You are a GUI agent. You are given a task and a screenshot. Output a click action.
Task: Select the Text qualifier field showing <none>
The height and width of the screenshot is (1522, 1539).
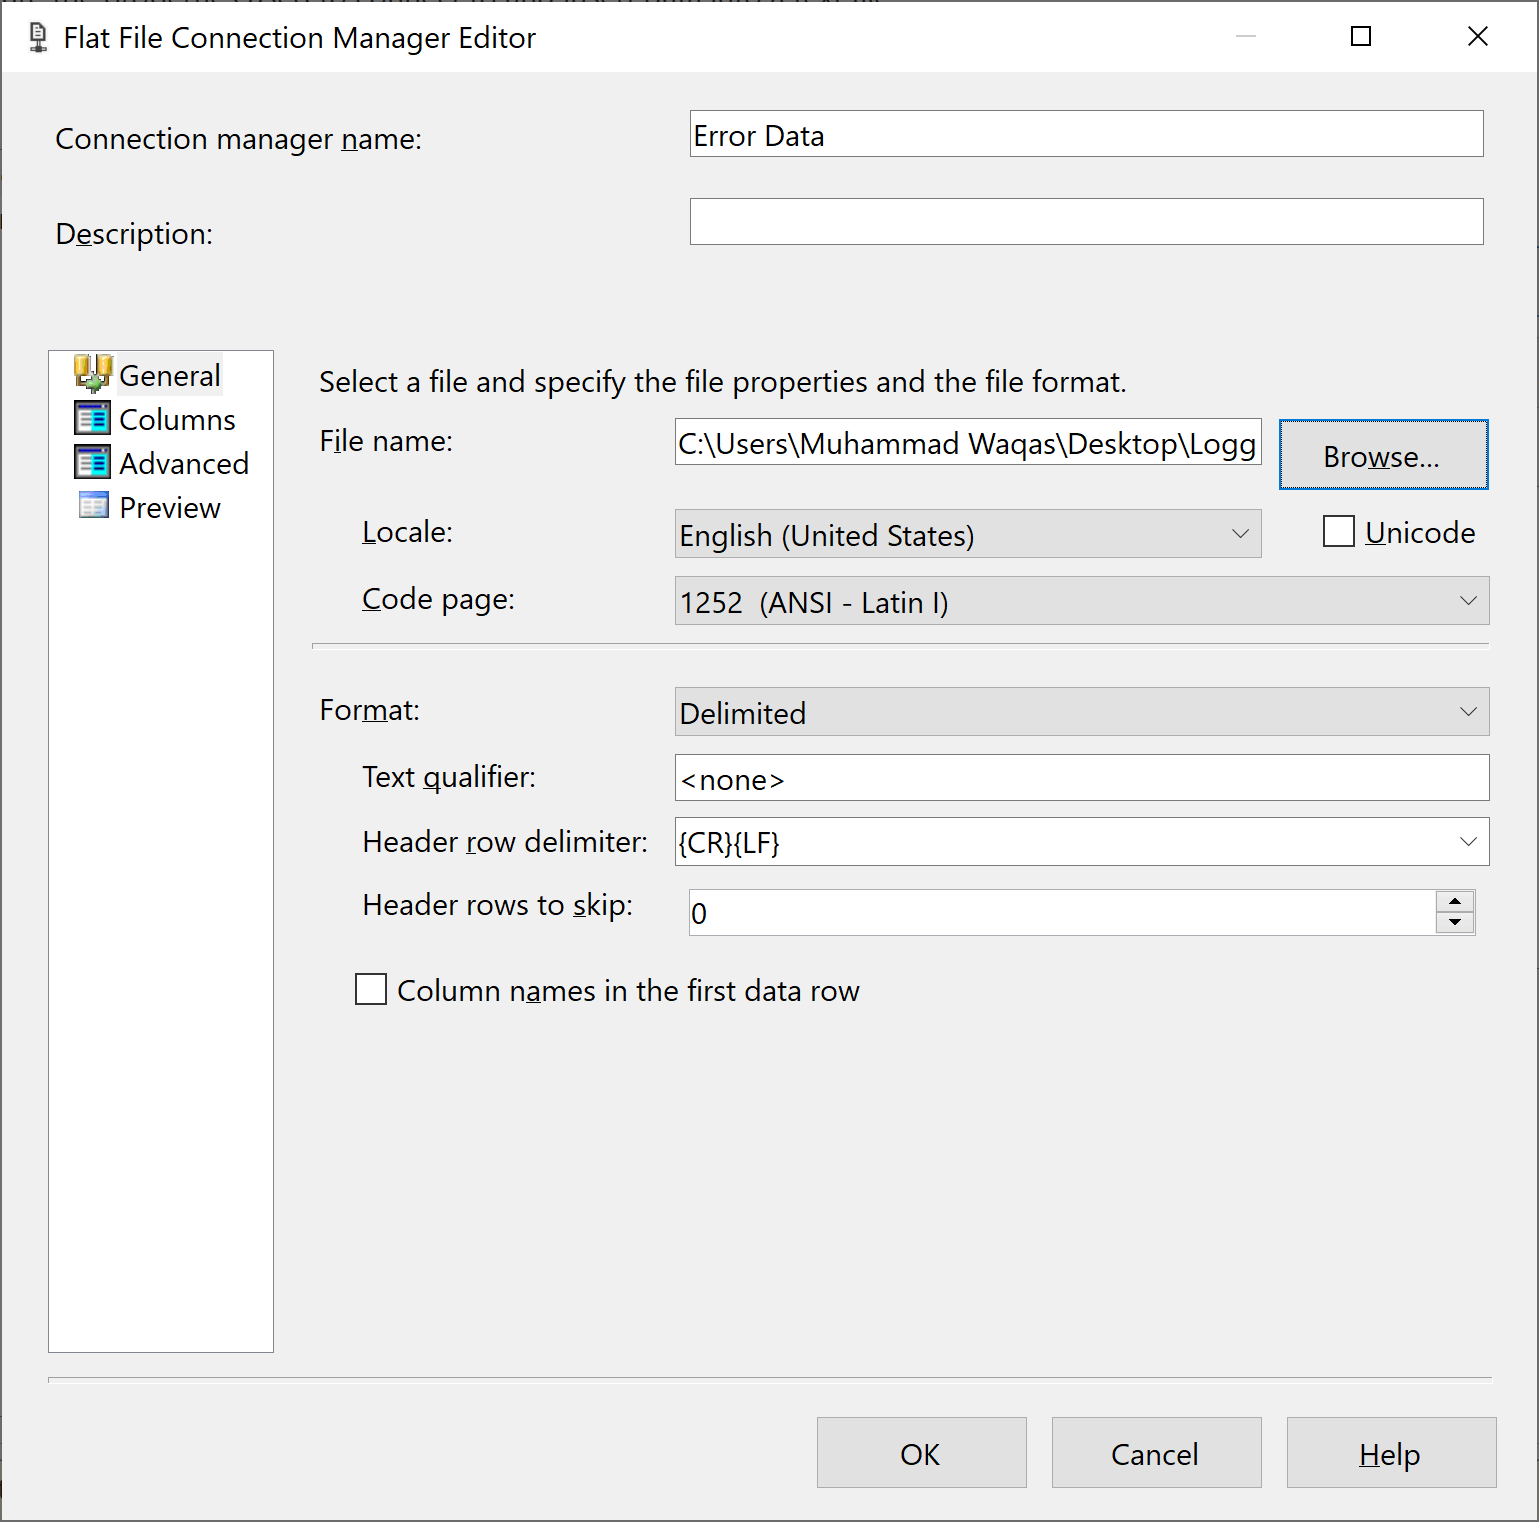point(1081,778)
